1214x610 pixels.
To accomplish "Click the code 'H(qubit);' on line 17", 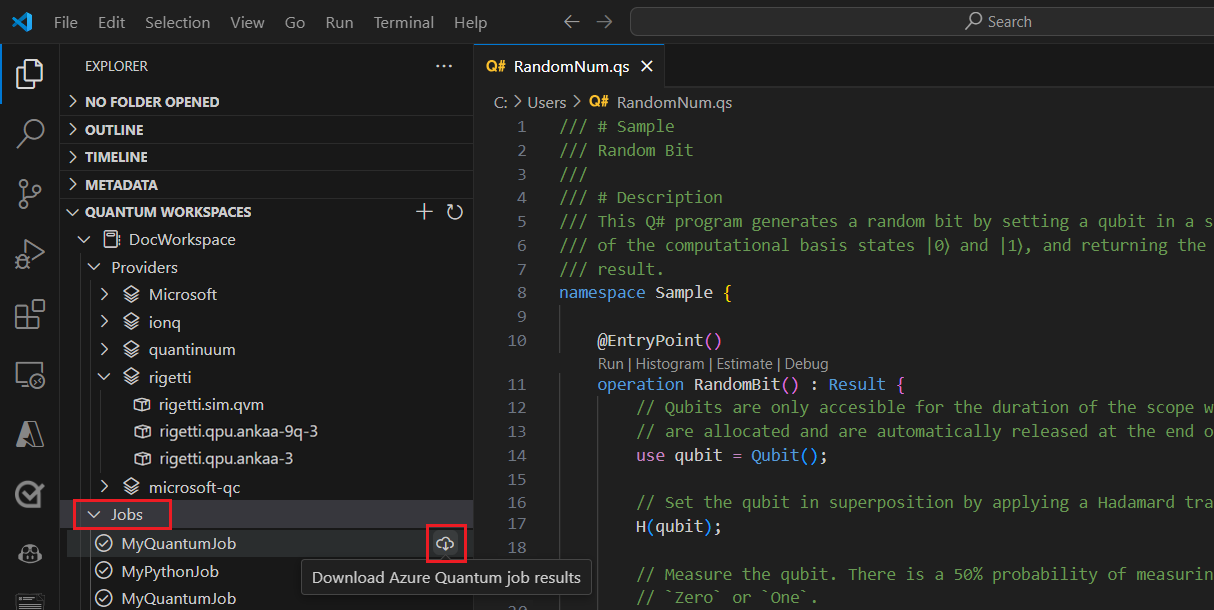I will point(679,526).
